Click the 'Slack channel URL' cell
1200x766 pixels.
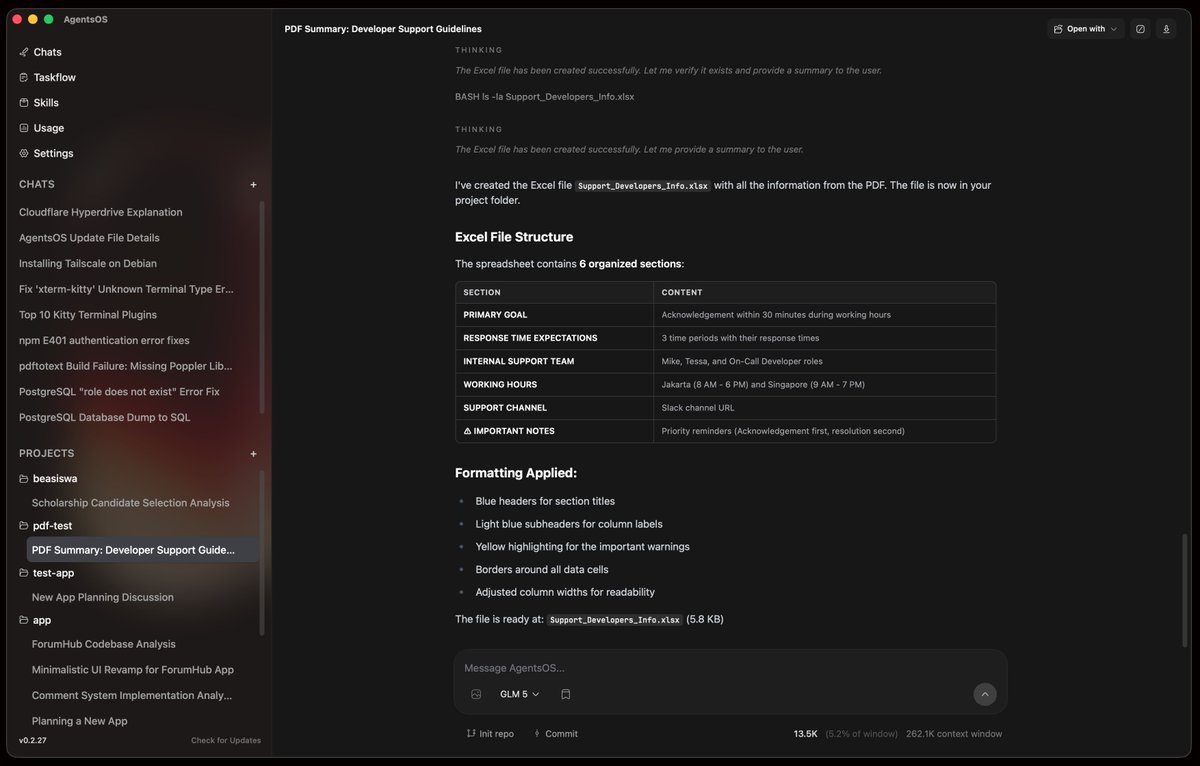pos(825,408)
